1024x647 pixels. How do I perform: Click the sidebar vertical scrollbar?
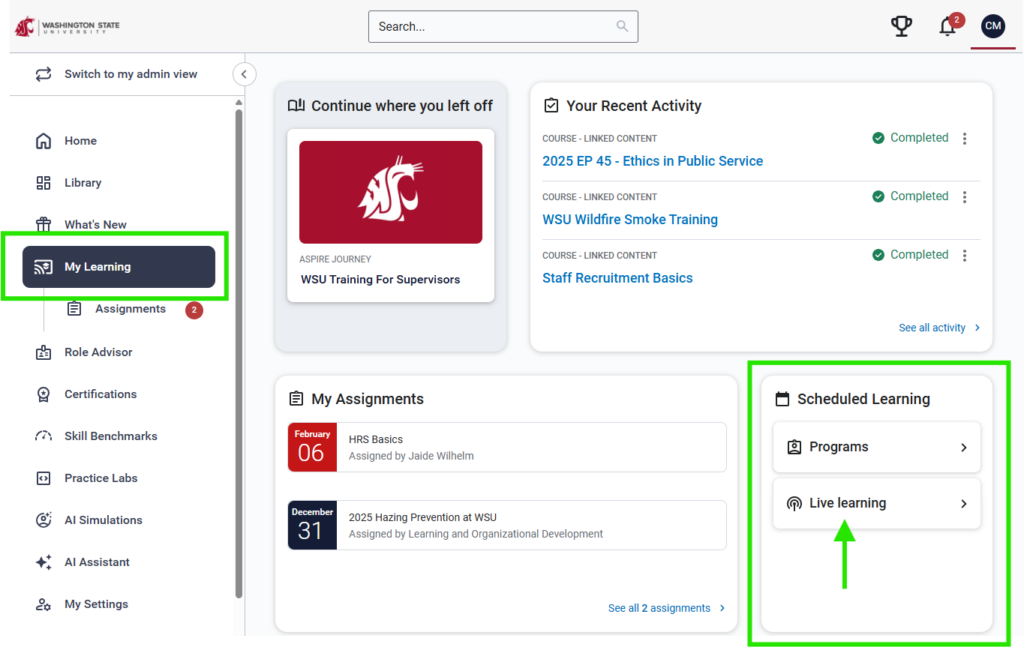239,353
